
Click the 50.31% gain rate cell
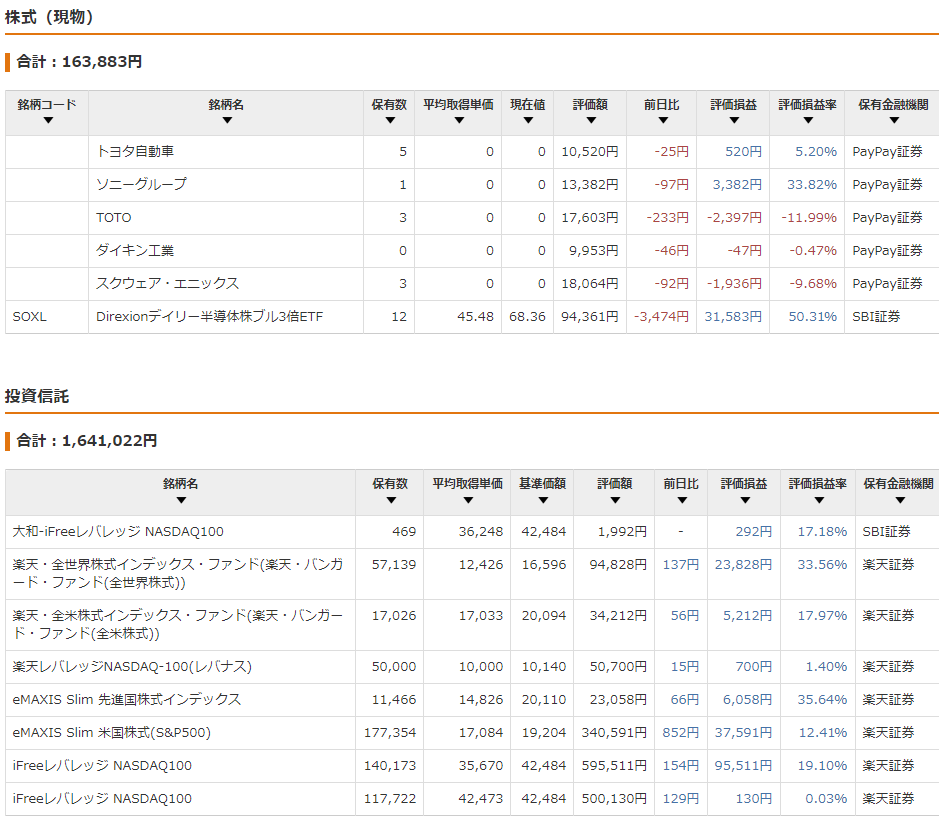pos(813,316)
